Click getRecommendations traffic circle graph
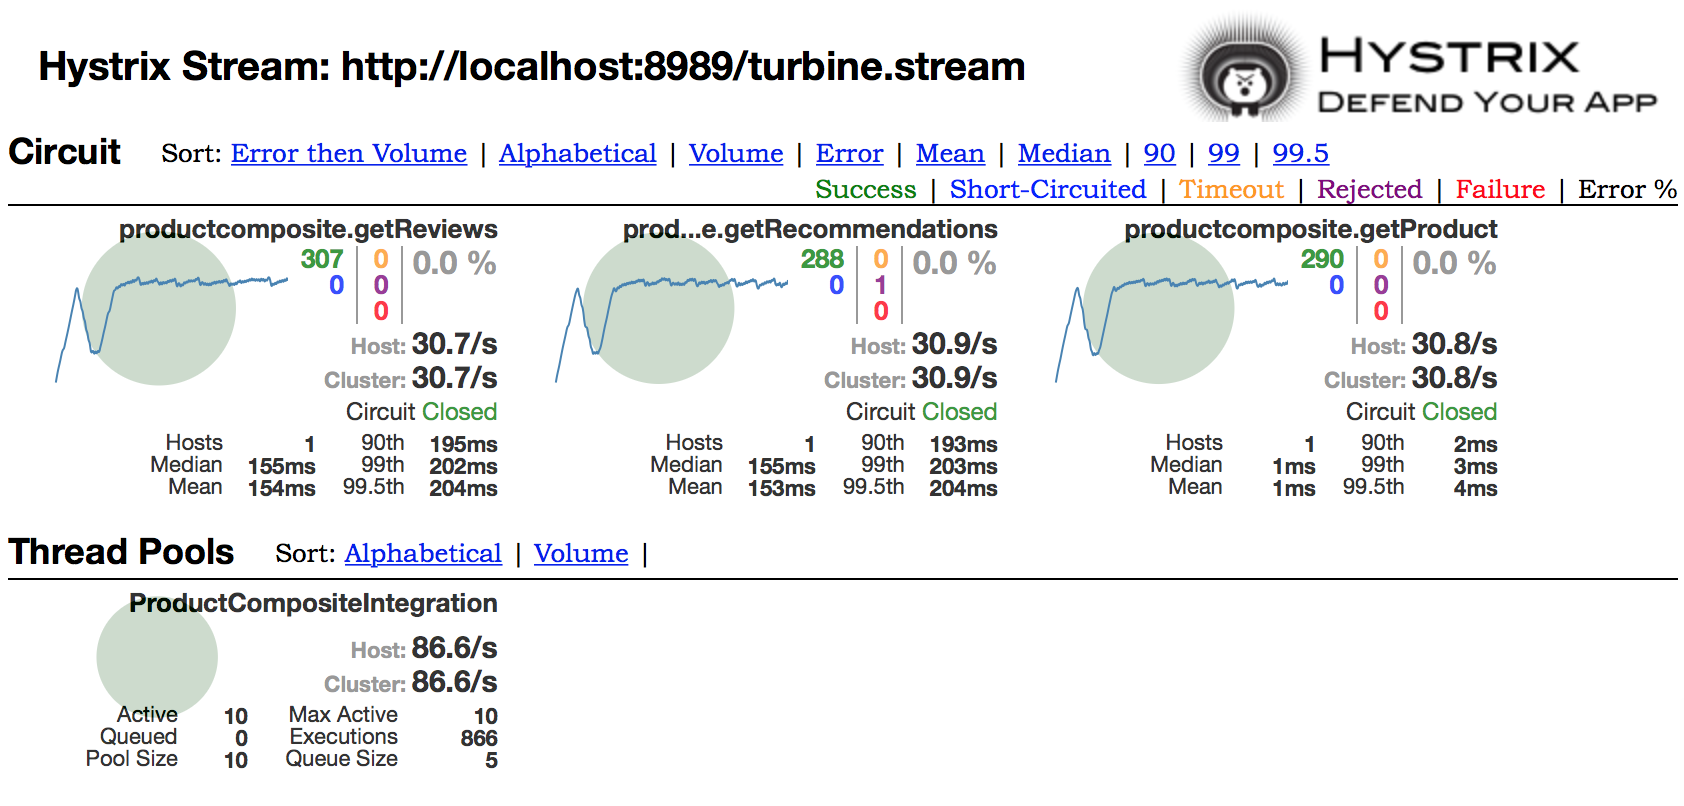The height and width of the screenshot is (806, 1684). 659,308
